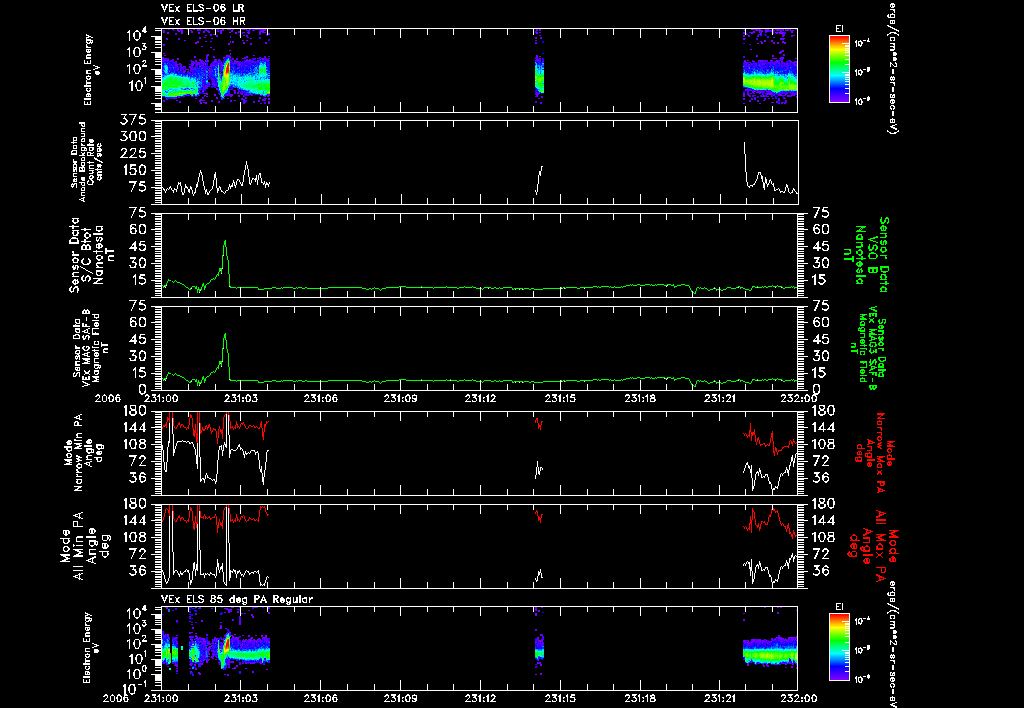Screen dimensions: 1024x708
Task: Click the red "Mode Narrow Max PA Angle" label
Action: pos(875,451)
